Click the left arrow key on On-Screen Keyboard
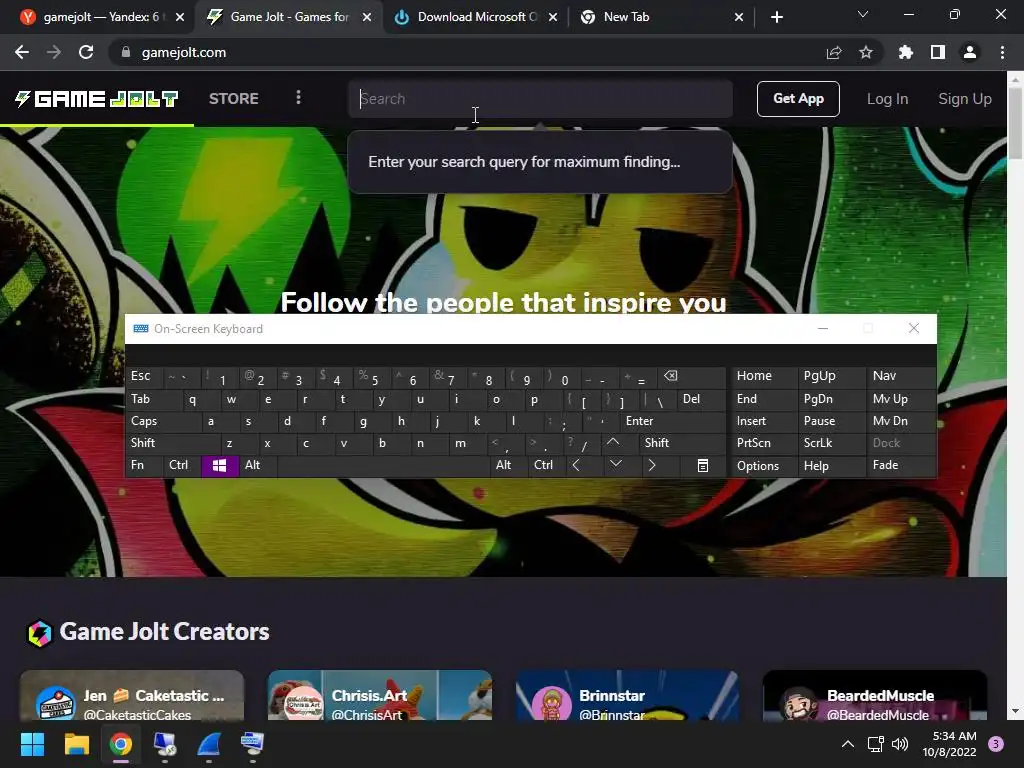 tap(576, 465)
